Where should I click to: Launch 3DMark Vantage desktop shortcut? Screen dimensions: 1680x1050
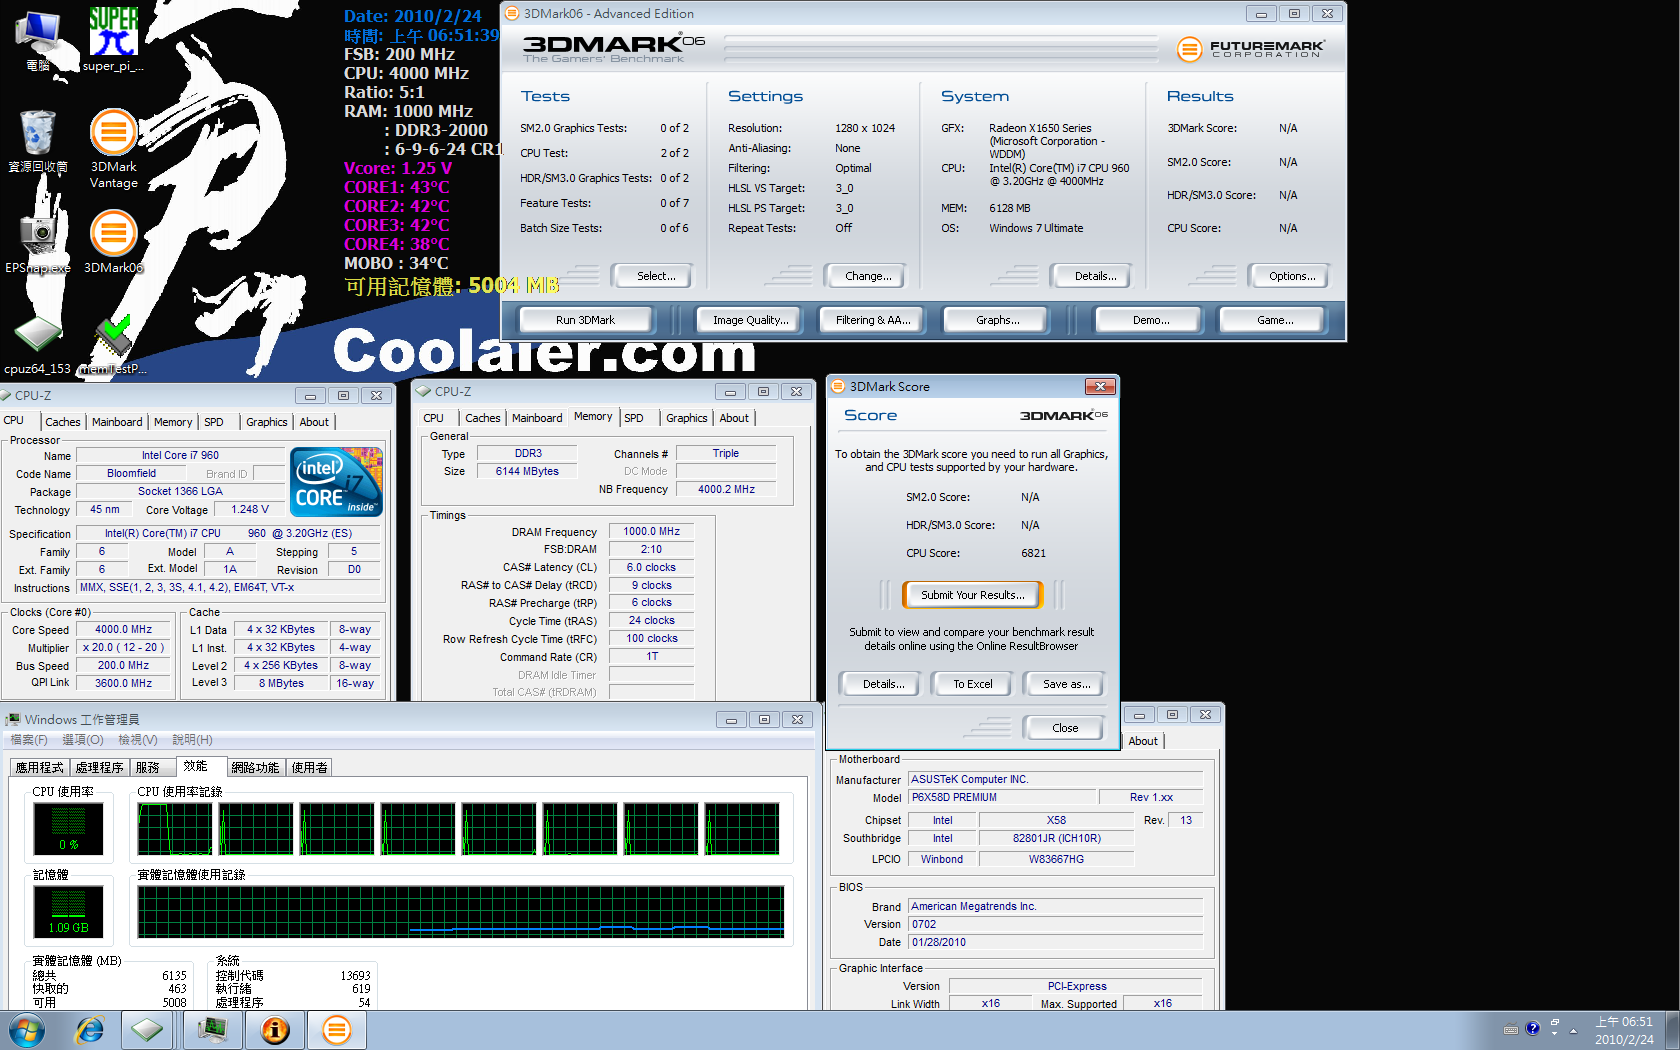tap(113, 148)
